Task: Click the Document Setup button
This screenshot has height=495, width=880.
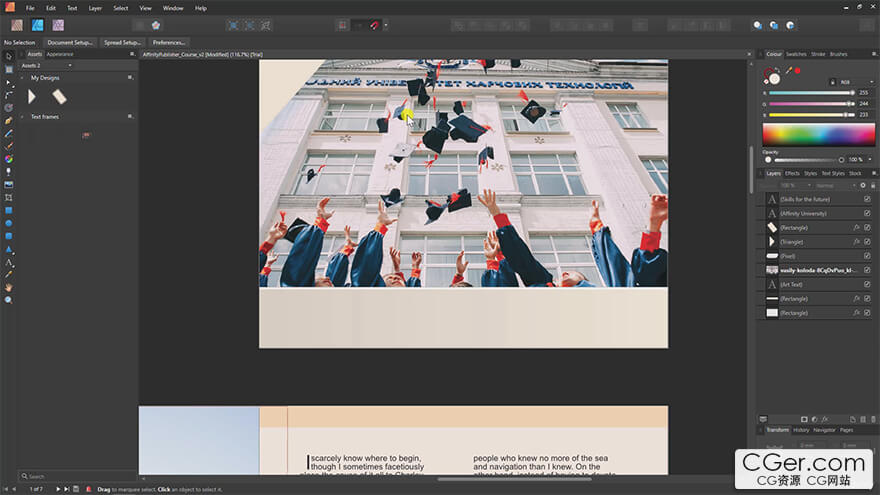Action: tap(70, 43)
